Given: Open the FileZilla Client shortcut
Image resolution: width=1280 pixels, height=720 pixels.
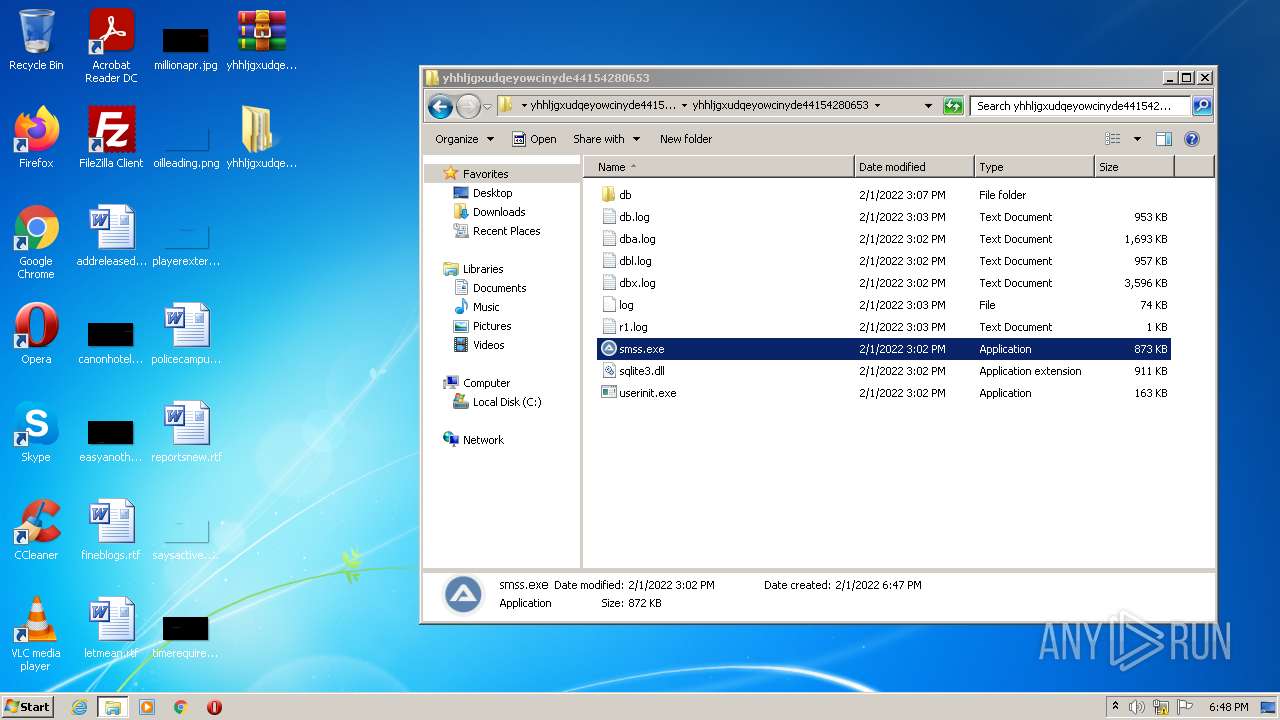Looking at the screenshot, I should click(x=111, y=137).
